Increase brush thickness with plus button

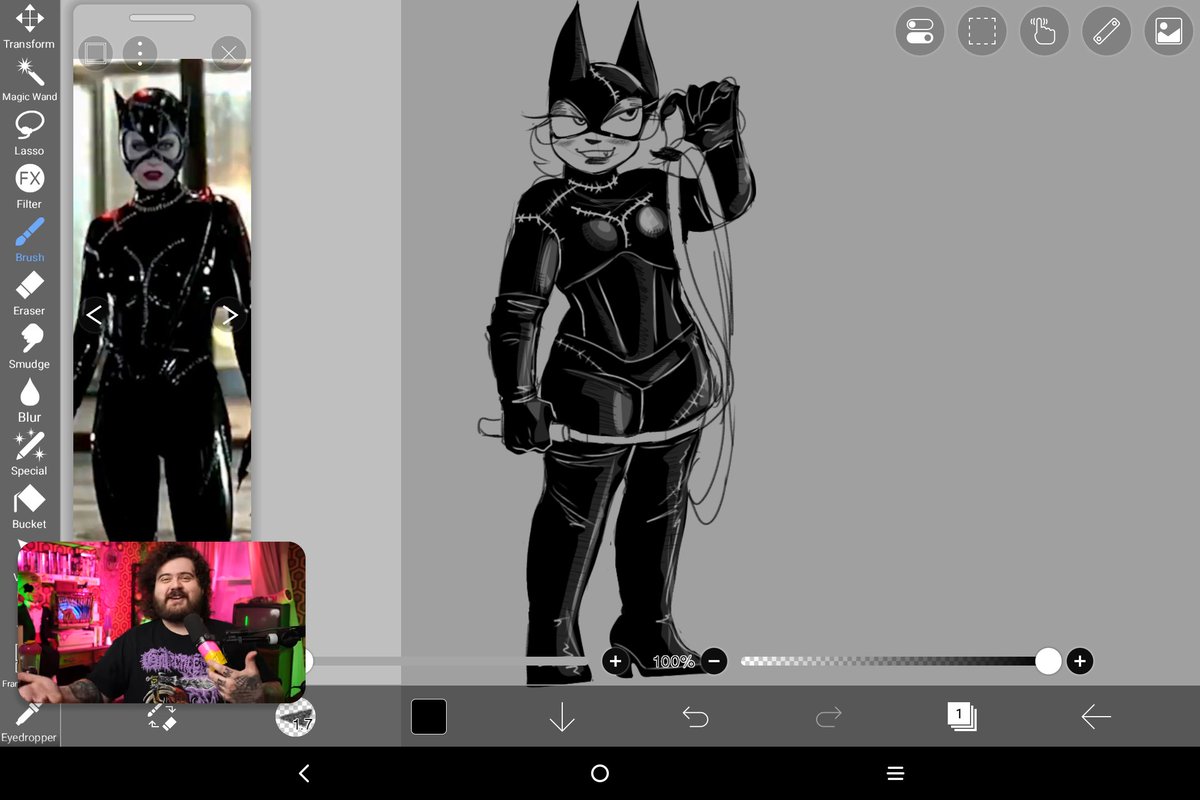[x=615, y=661]
